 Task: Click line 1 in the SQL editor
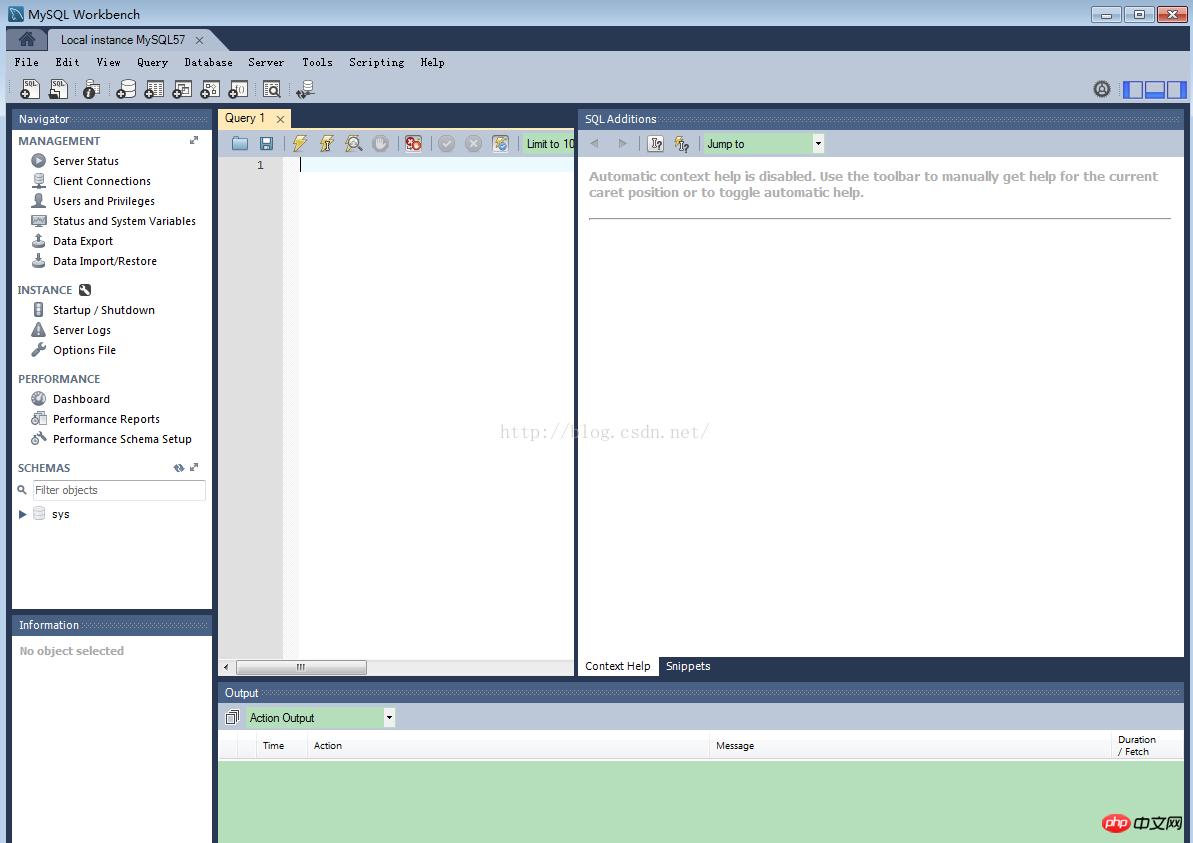436,165
